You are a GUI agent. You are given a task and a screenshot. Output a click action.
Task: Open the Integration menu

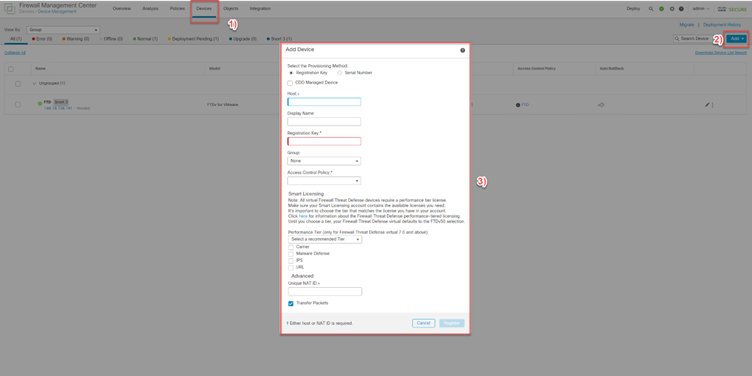pyautogui.click(x=260, y=9)
